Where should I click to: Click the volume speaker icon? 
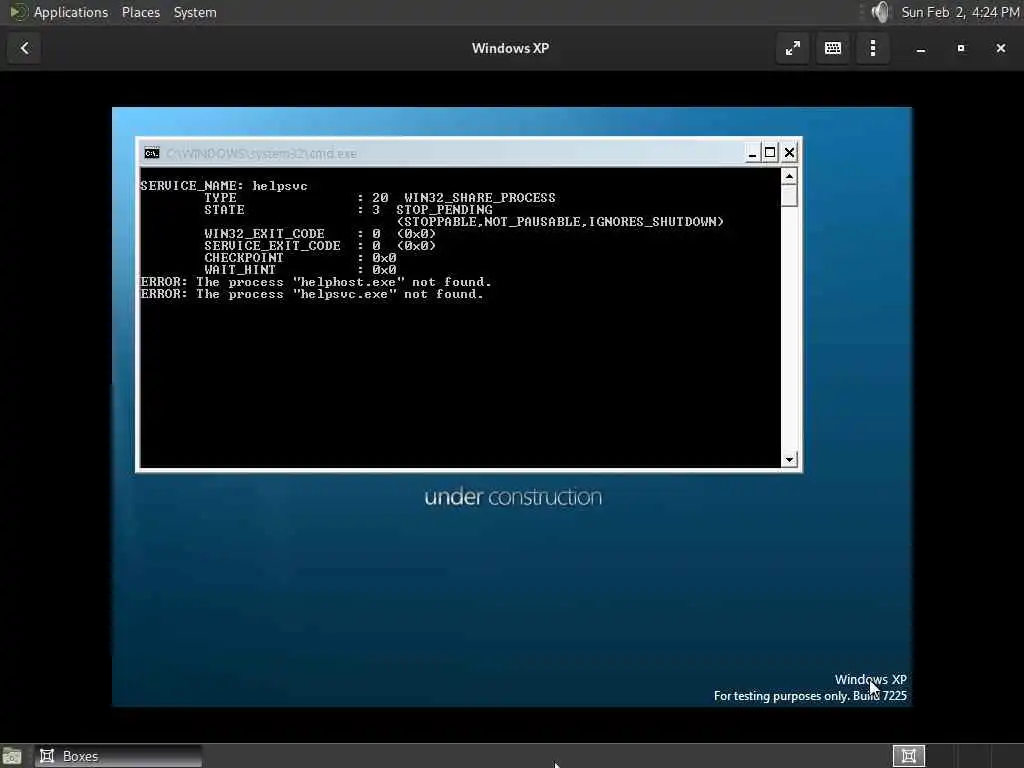pyautogui.click(x=880, y=12)
